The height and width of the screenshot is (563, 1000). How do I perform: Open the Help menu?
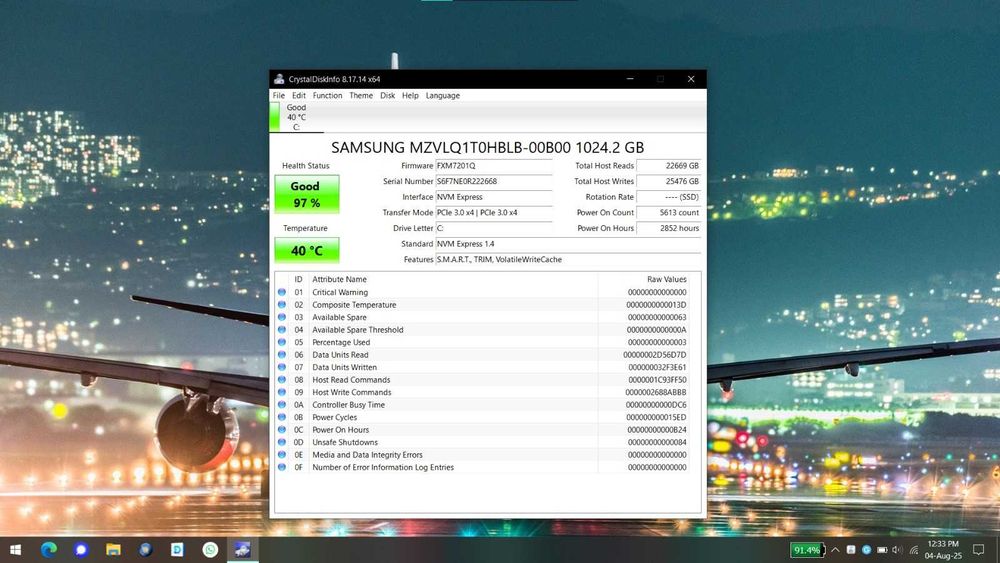(410, 96)
